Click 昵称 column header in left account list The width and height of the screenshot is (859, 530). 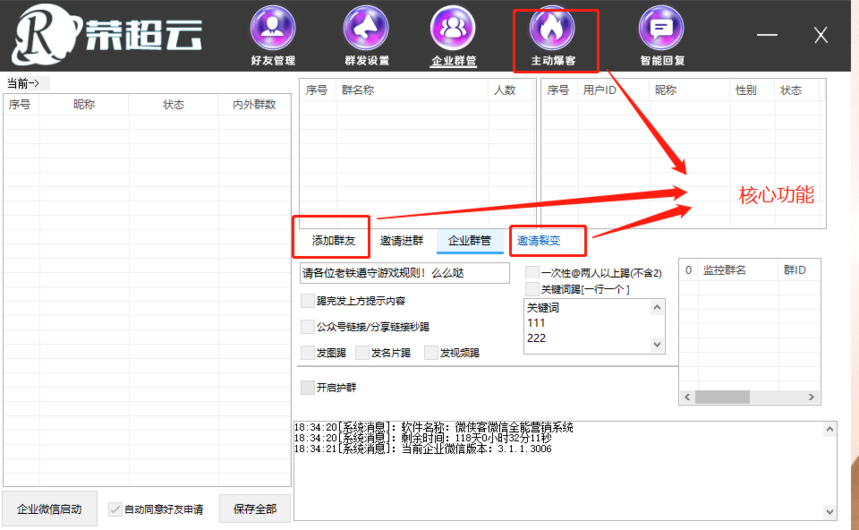tap(84, 104)
